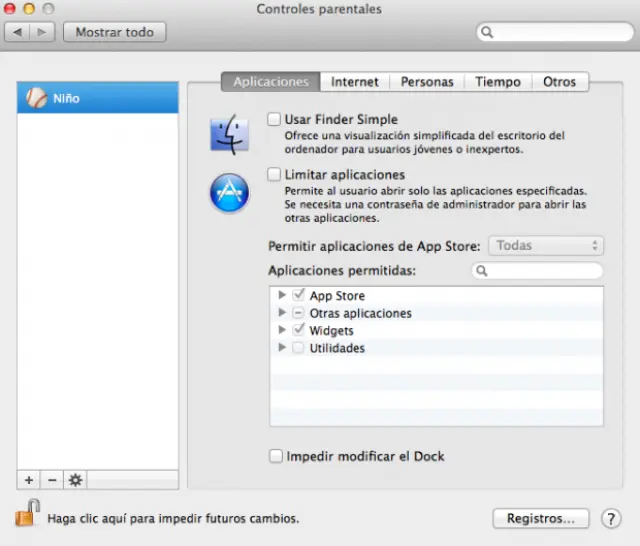Open the App Store permissions dropdown
This screenshot has width=640, height=546.
545,245
